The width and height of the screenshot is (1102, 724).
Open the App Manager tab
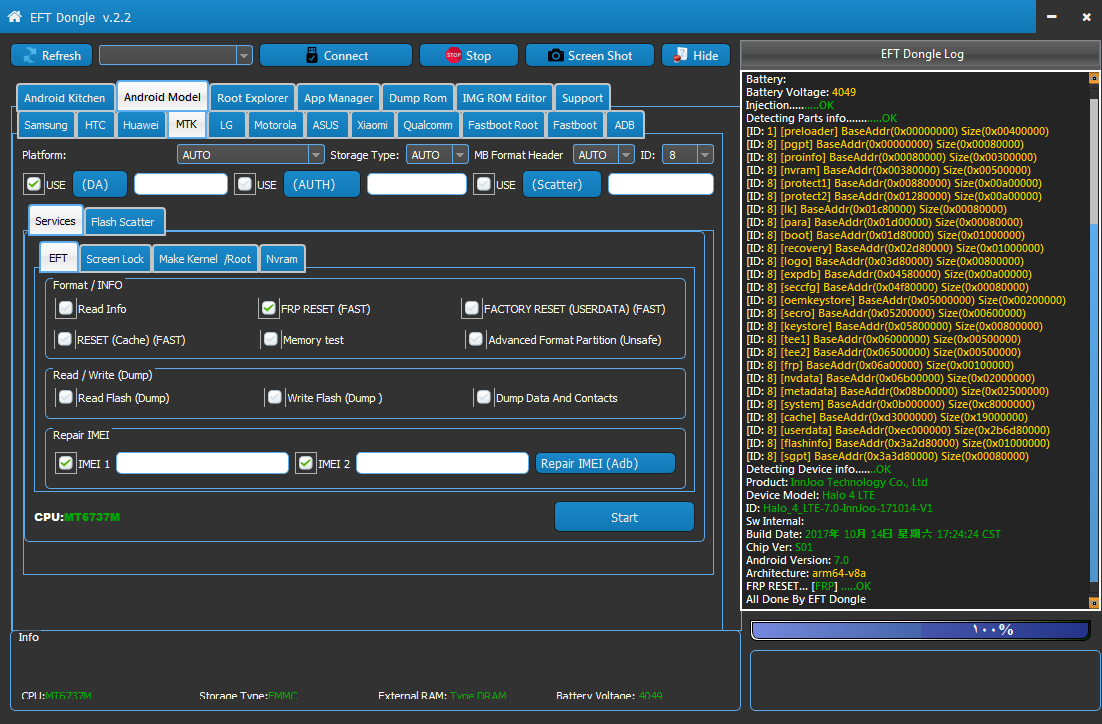tap(338, 98)
